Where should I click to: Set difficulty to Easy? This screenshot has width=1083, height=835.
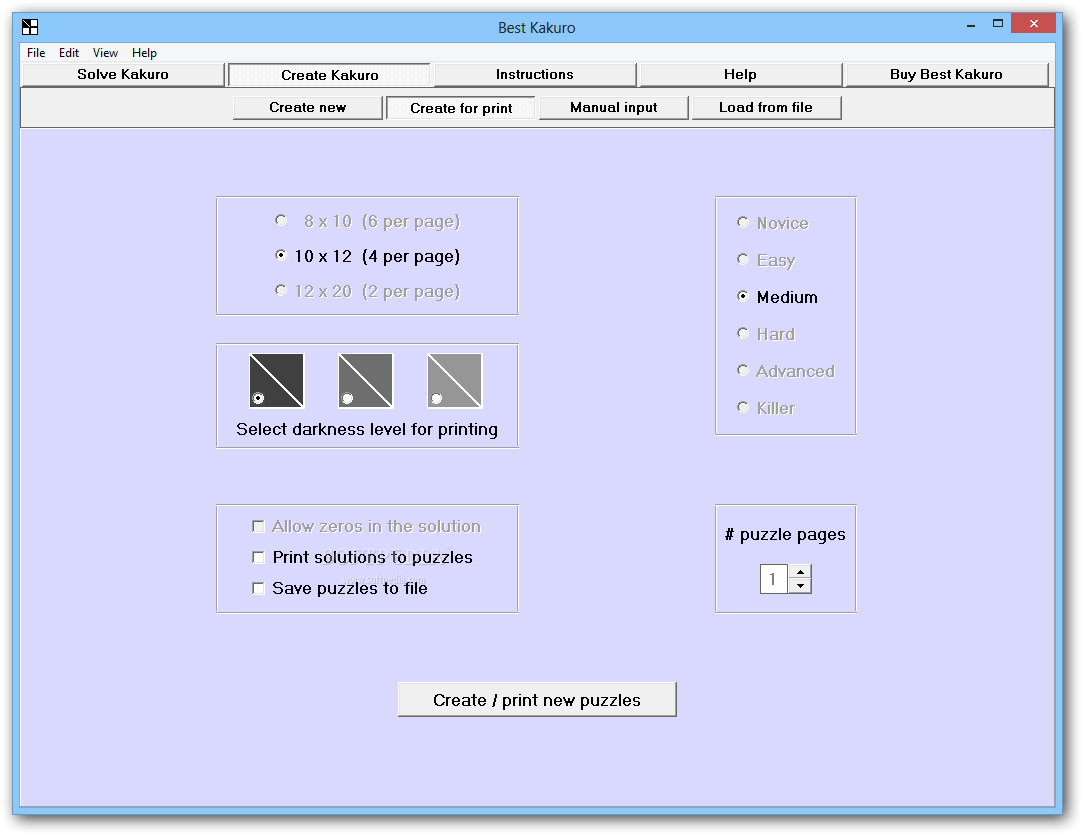click(x=766, y=260)
